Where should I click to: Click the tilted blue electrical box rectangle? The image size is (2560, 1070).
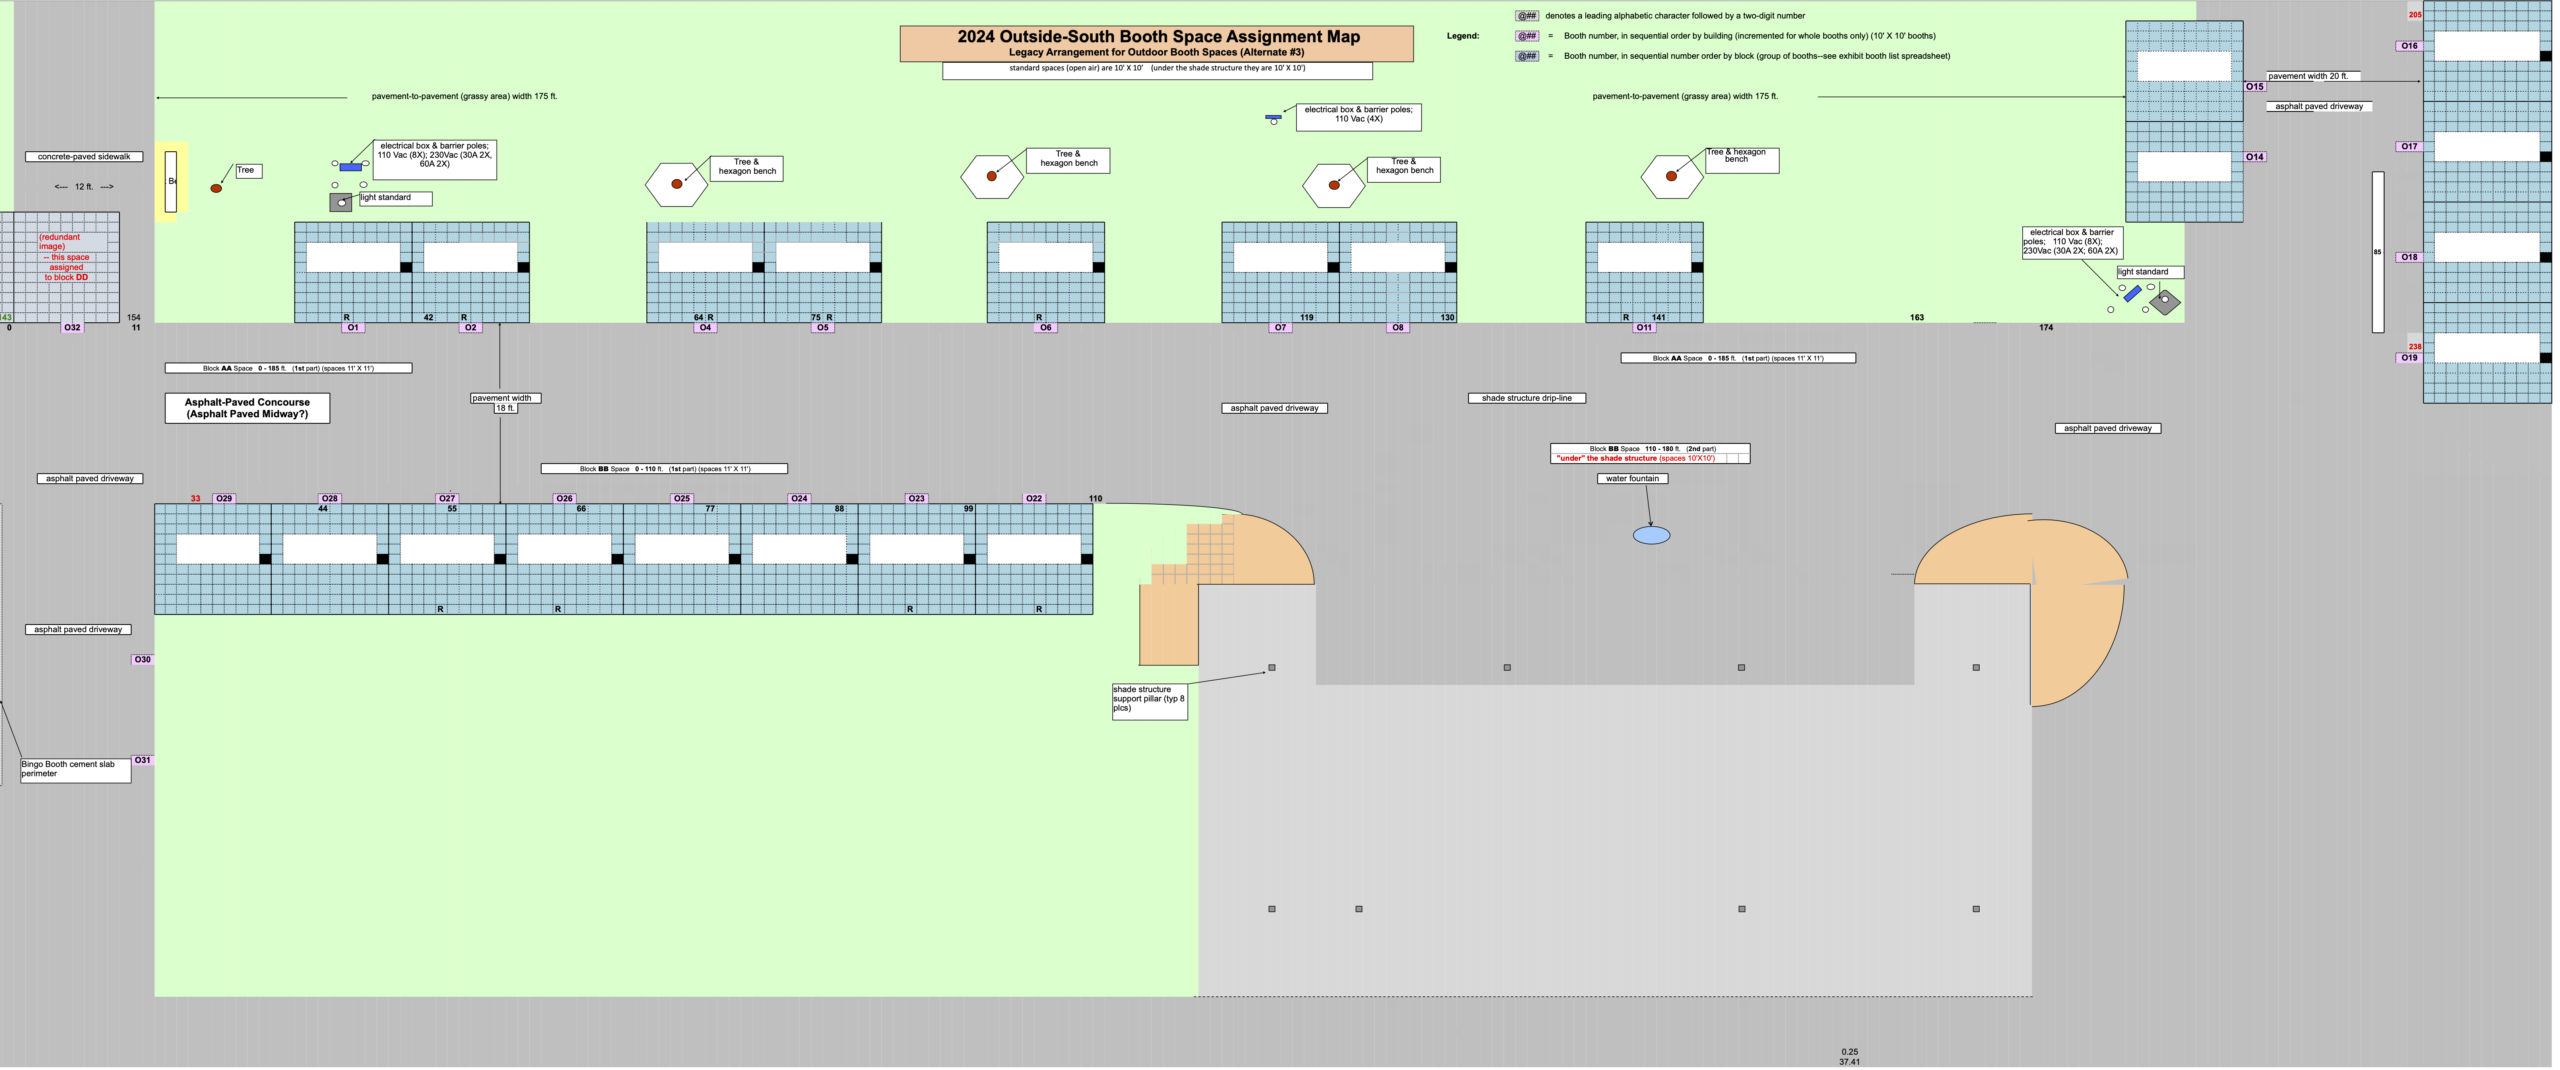click(x=2133, y=293)
